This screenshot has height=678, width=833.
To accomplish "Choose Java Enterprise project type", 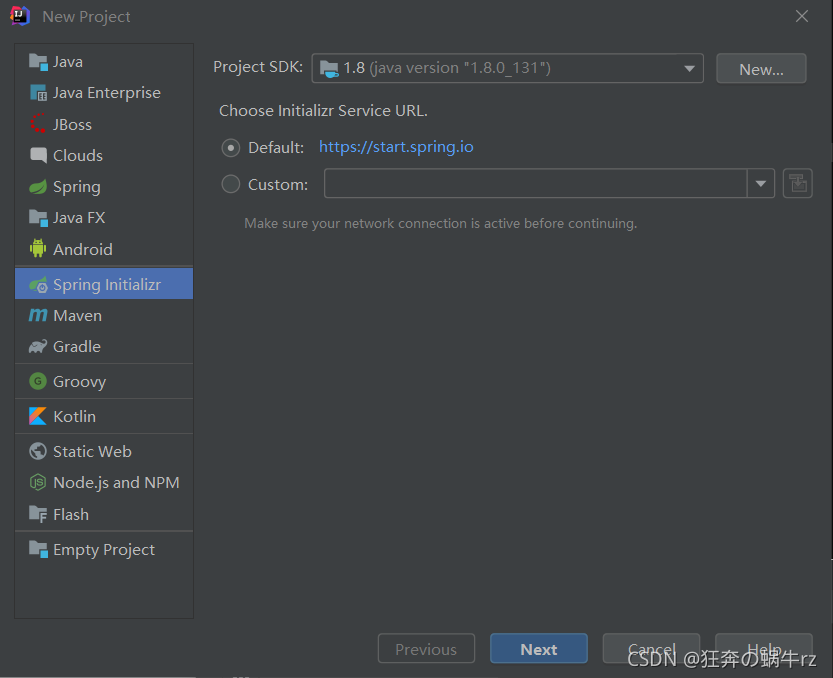I will 104,93.
